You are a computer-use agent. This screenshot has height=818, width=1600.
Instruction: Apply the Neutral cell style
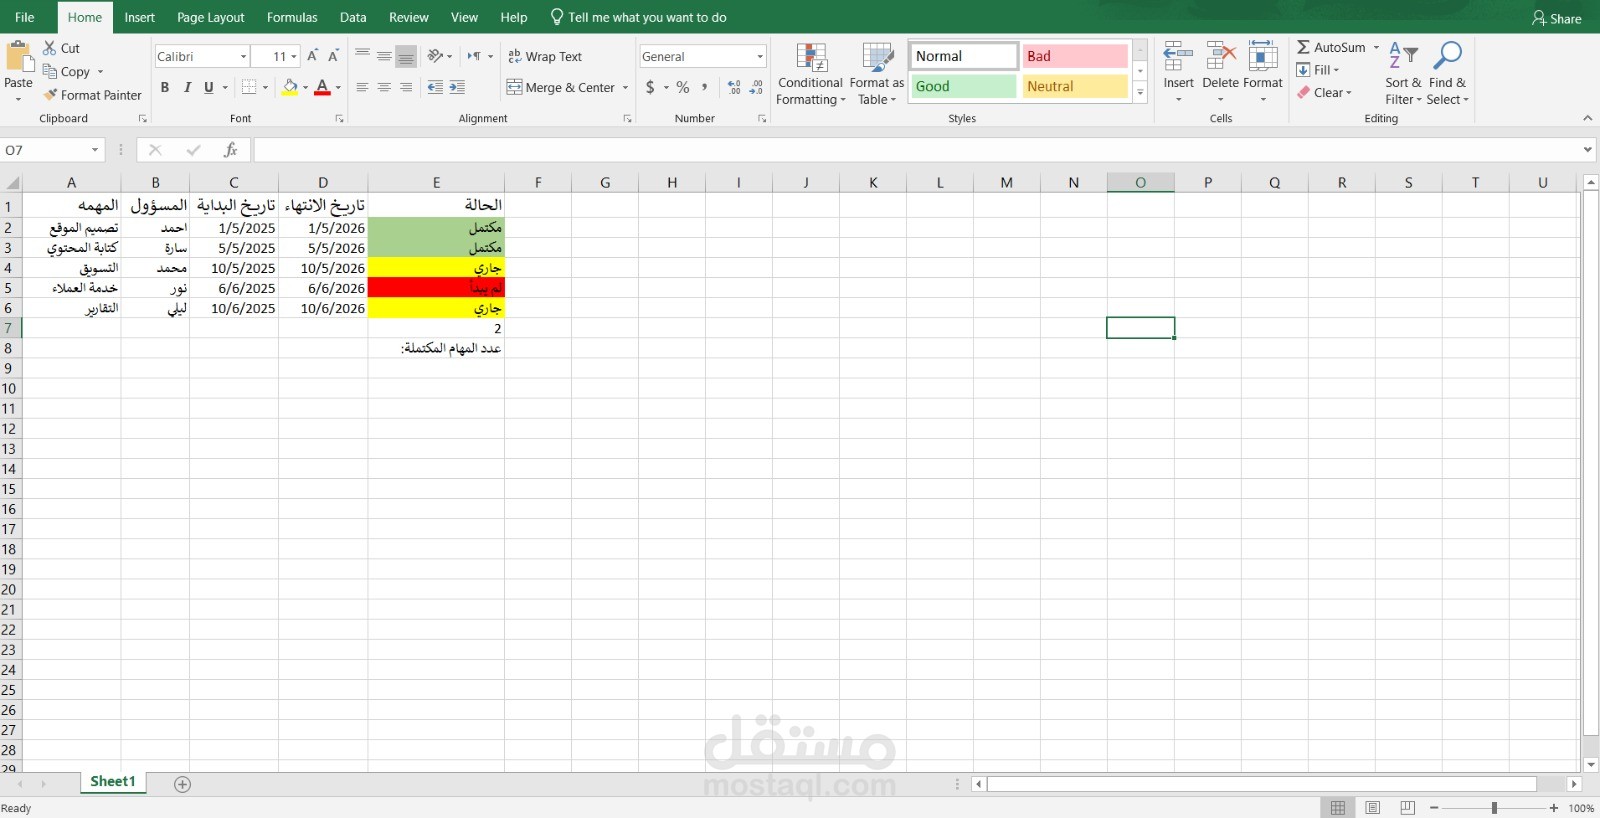pyautogui.click(x=1075, y=86)
